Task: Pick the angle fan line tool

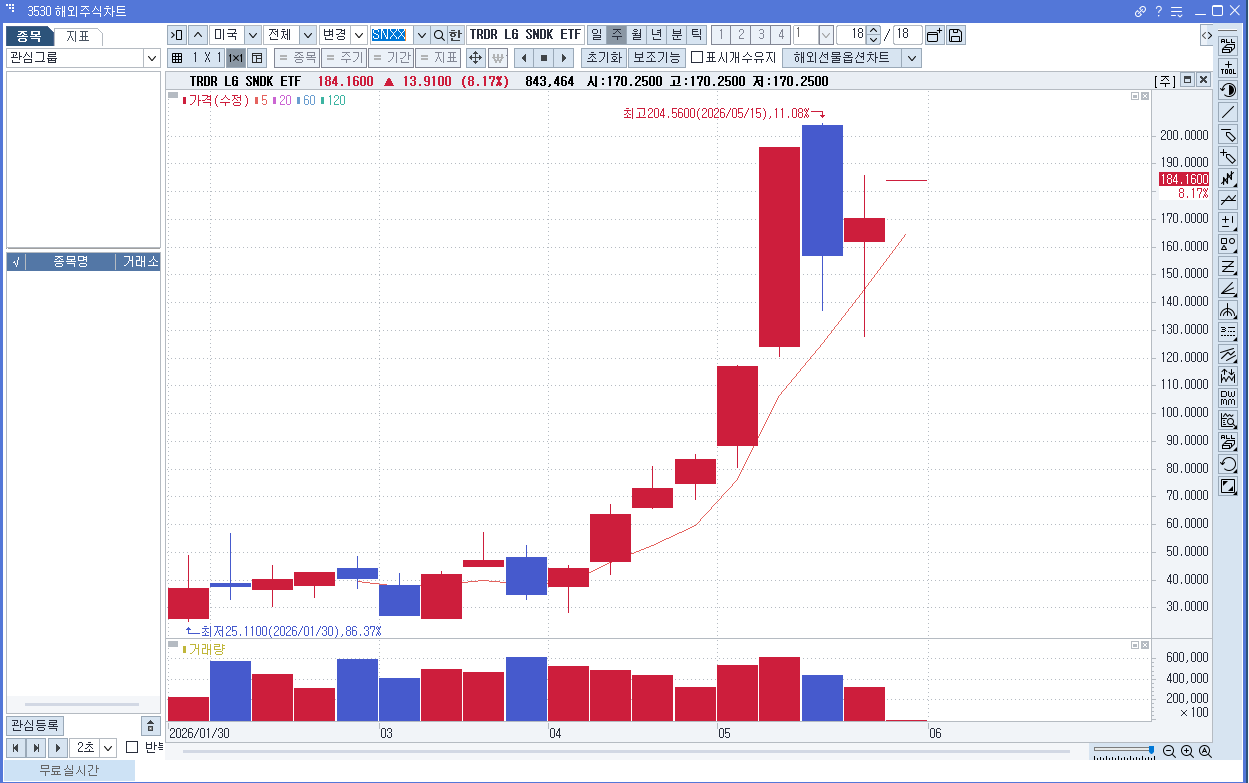Action: [x=1228, y=288]
